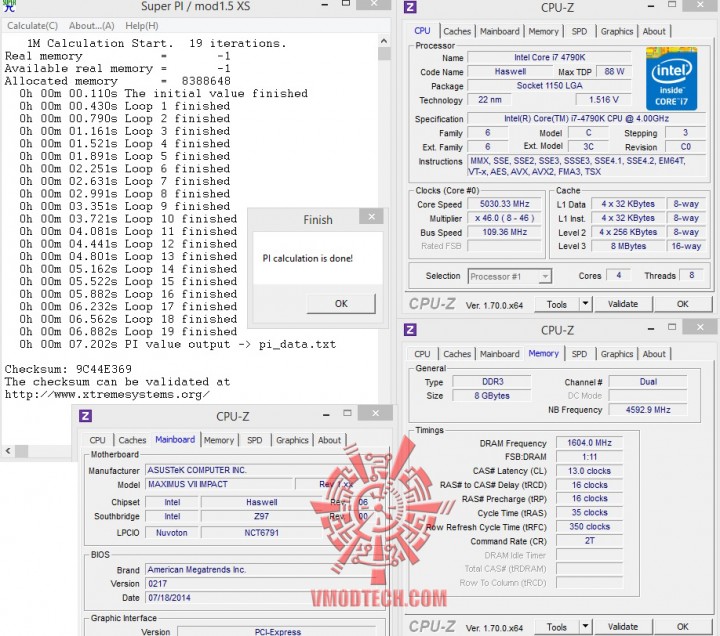Viewport: 720px width, 636px height.
Task: Click the CPU-Z logo icon in Mainboard window
Action: pos(85,416)
